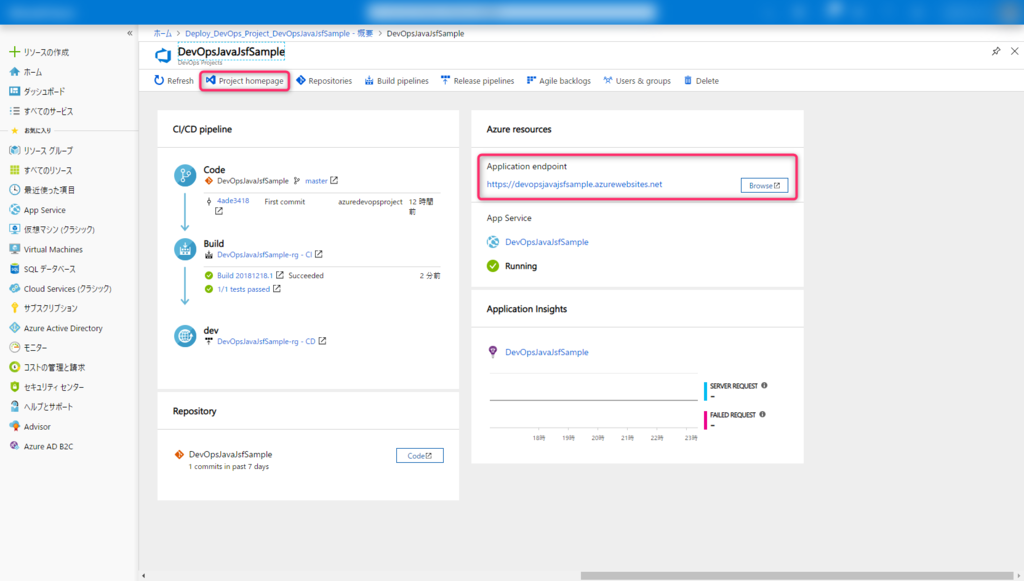Open サブスクリプション key icon
This screenshot has height=581, width=1024.
coord(14,307)
